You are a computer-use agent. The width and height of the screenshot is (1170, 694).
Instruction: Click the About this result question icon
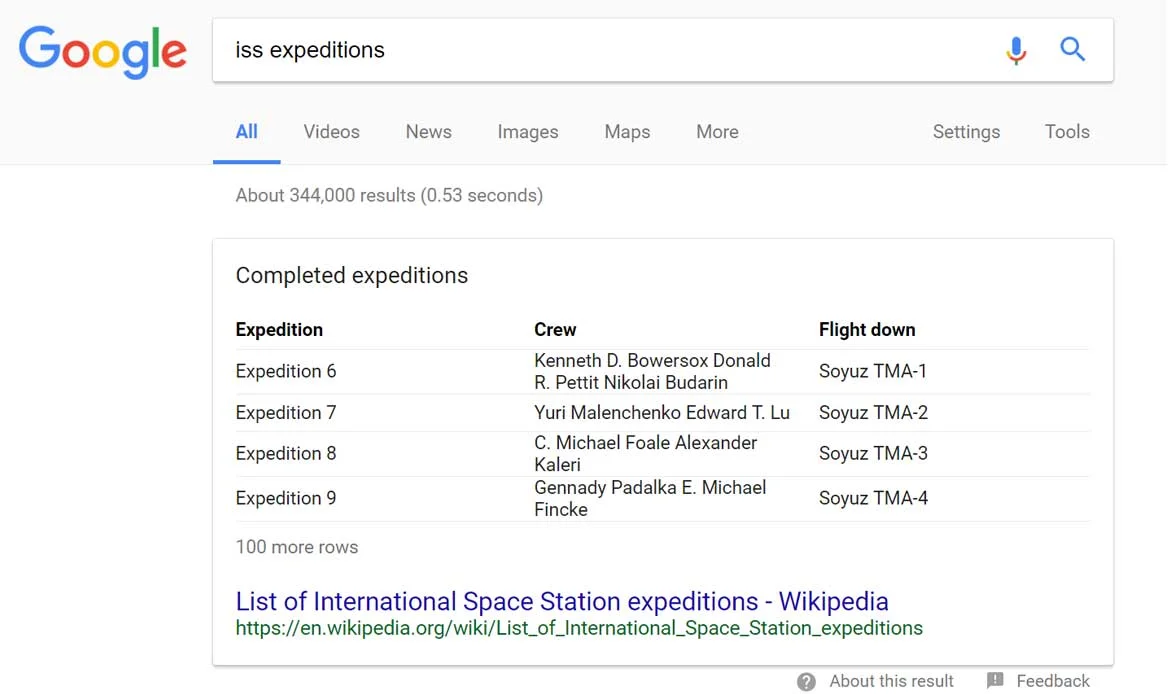click(x=807, y=682)
